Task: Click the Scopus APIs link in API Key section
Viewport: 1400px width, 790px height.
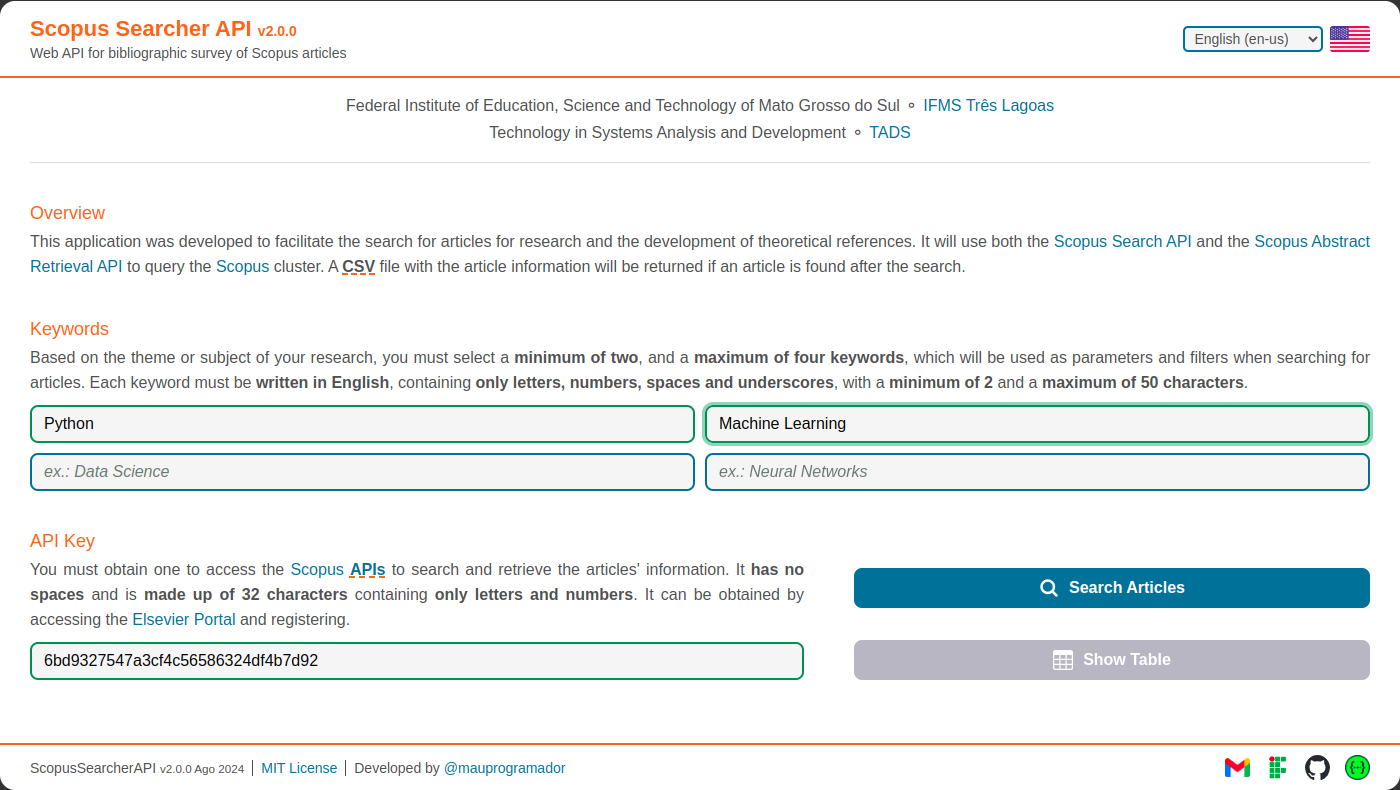Action: click(x=338, y=569)
